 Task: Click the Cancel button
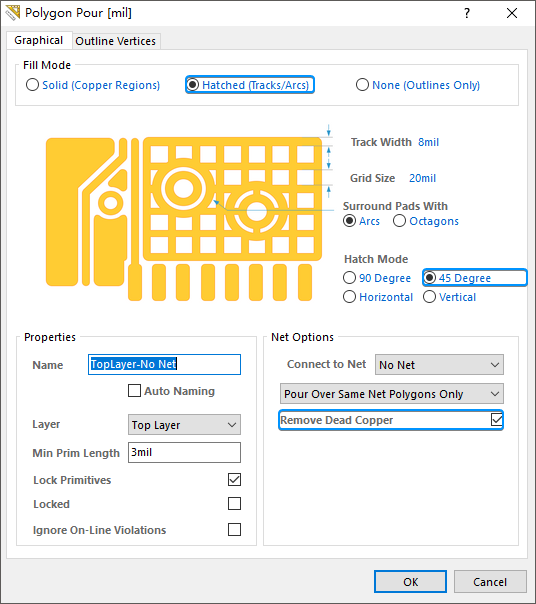(x=490, y=582)
